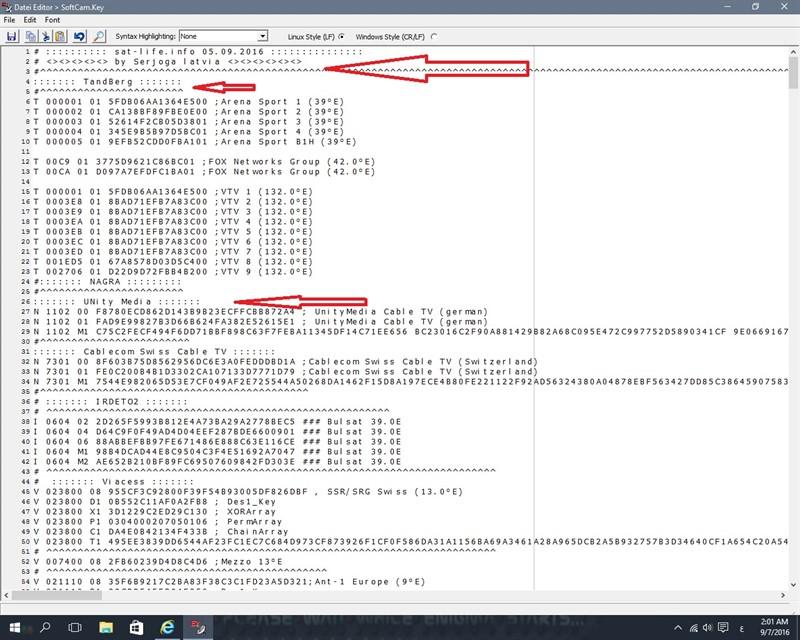
Task: Undo the last edit with blue arrow
Action: pyautogui.click(x=79, y=36)
